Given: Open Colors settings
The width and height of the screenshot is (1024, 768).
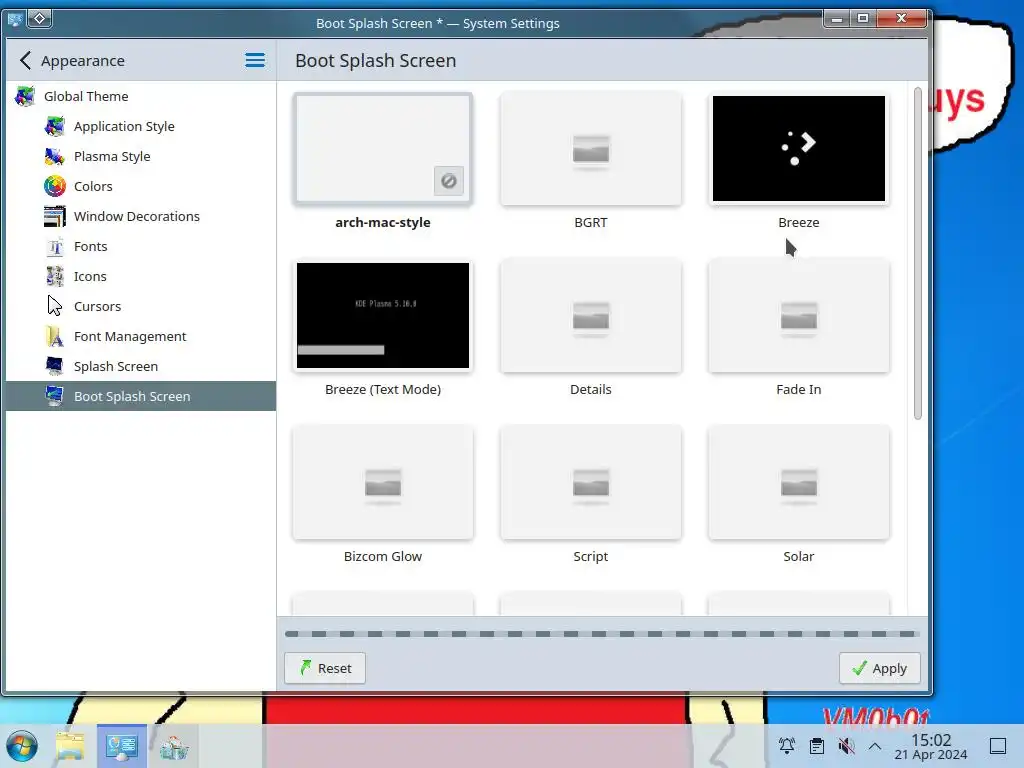Looking at the screenshot, I should click(x=140, y=186).
